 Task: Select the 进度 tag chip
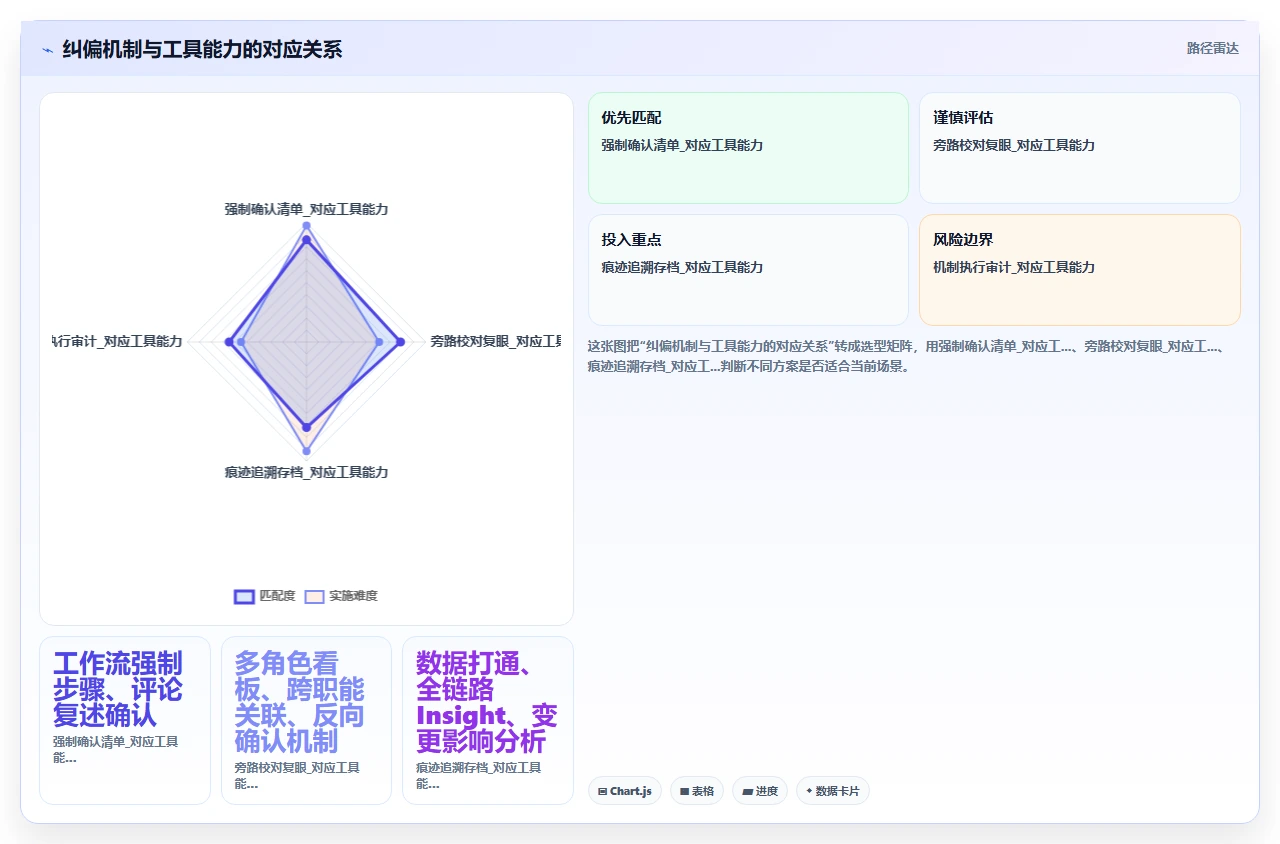(760, 791)
